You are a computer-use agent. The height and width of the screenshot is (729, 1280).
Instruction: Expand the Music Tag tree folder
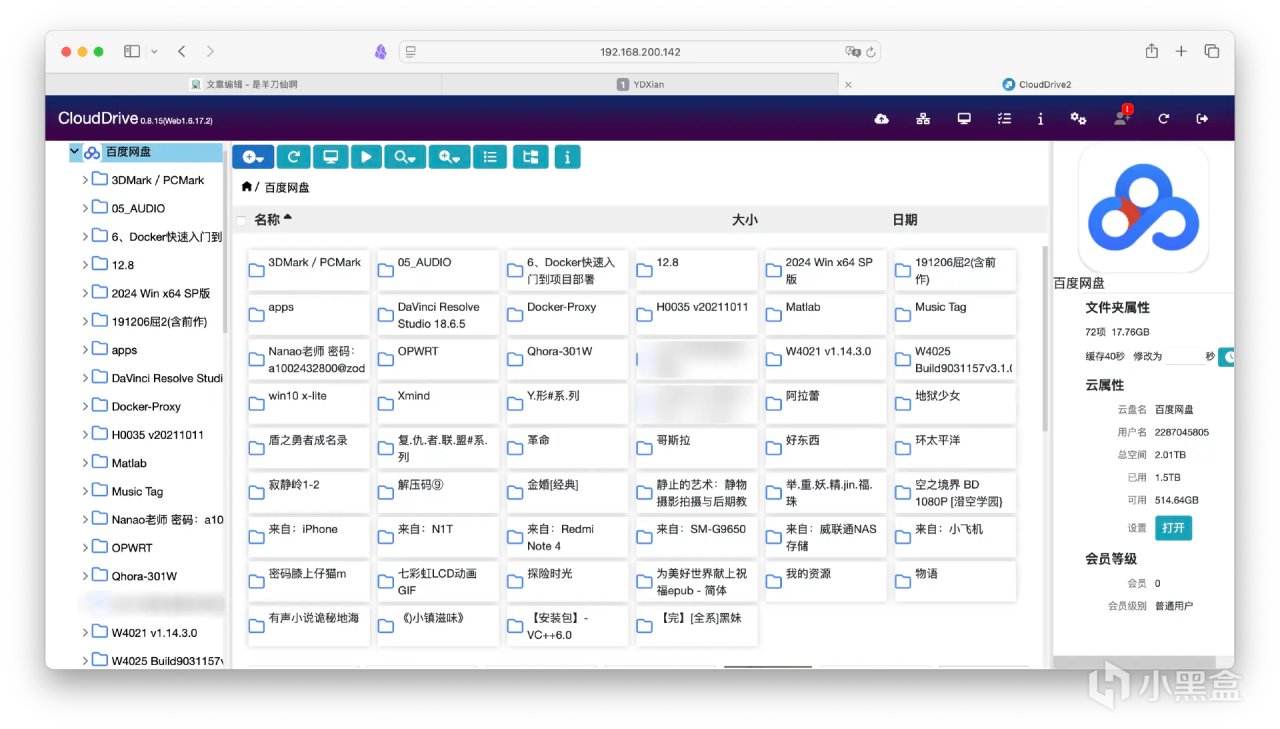pyautogui.click(x=85, y=491)
